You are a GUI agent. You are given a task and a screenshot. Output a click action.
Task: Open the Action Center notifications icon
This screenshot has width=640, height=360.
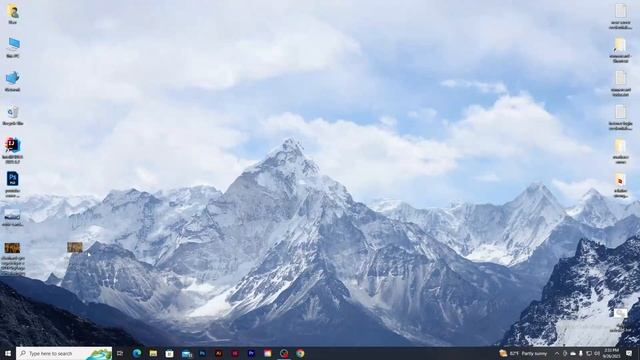point(629,353)
